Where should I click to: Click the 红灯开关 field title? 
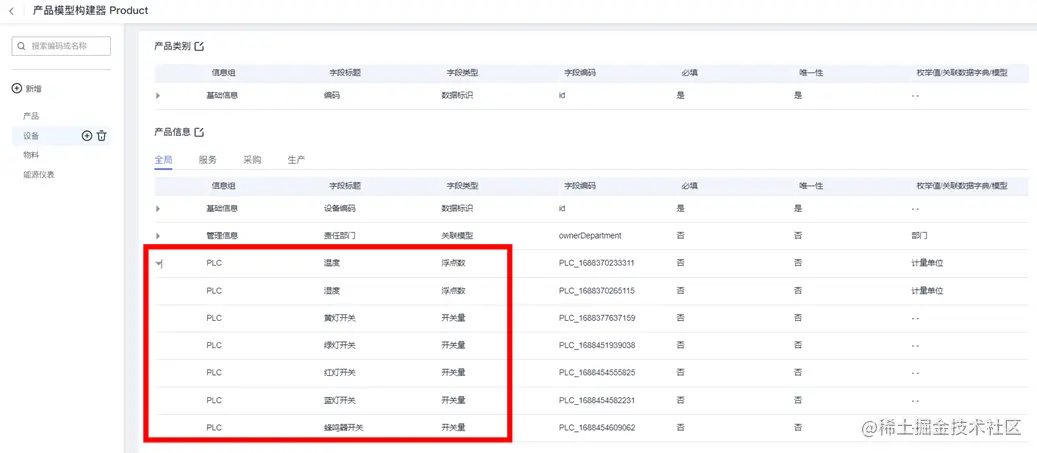tap(340, 373)
